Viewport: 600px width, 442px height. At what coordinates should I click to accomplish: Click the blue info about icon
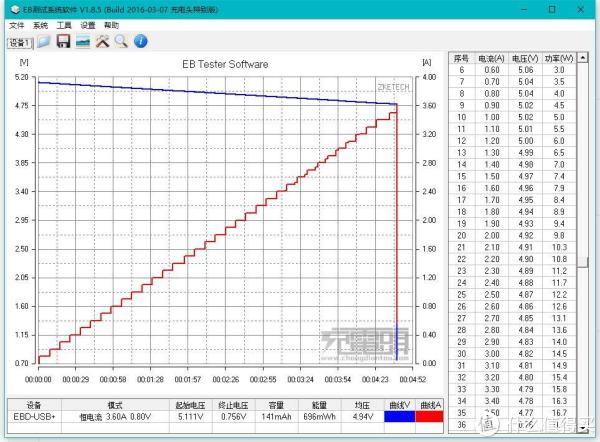coord(141,42)
